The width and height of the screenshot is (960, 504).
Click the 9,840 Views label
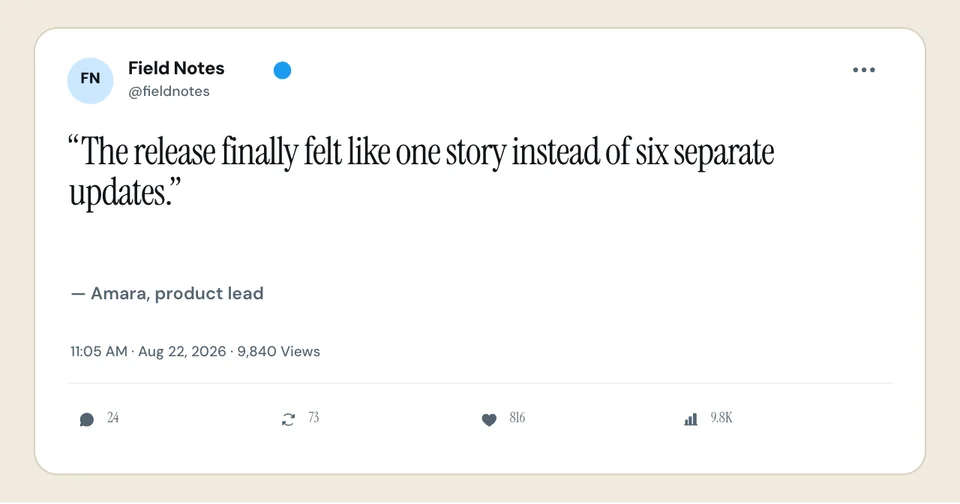[279, 352]
